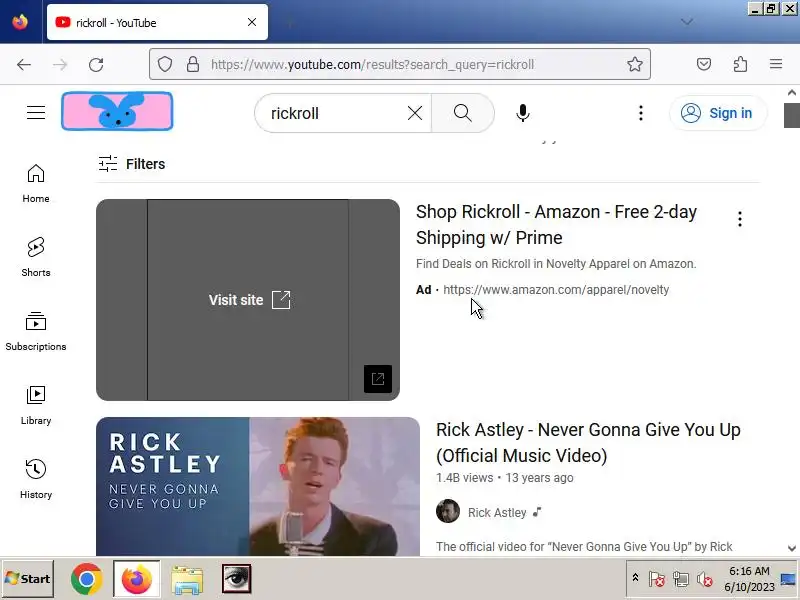Click the page scrollbar down arrow
The height and width of the screenshot is (600, 800).
click(x=791, y=548)
